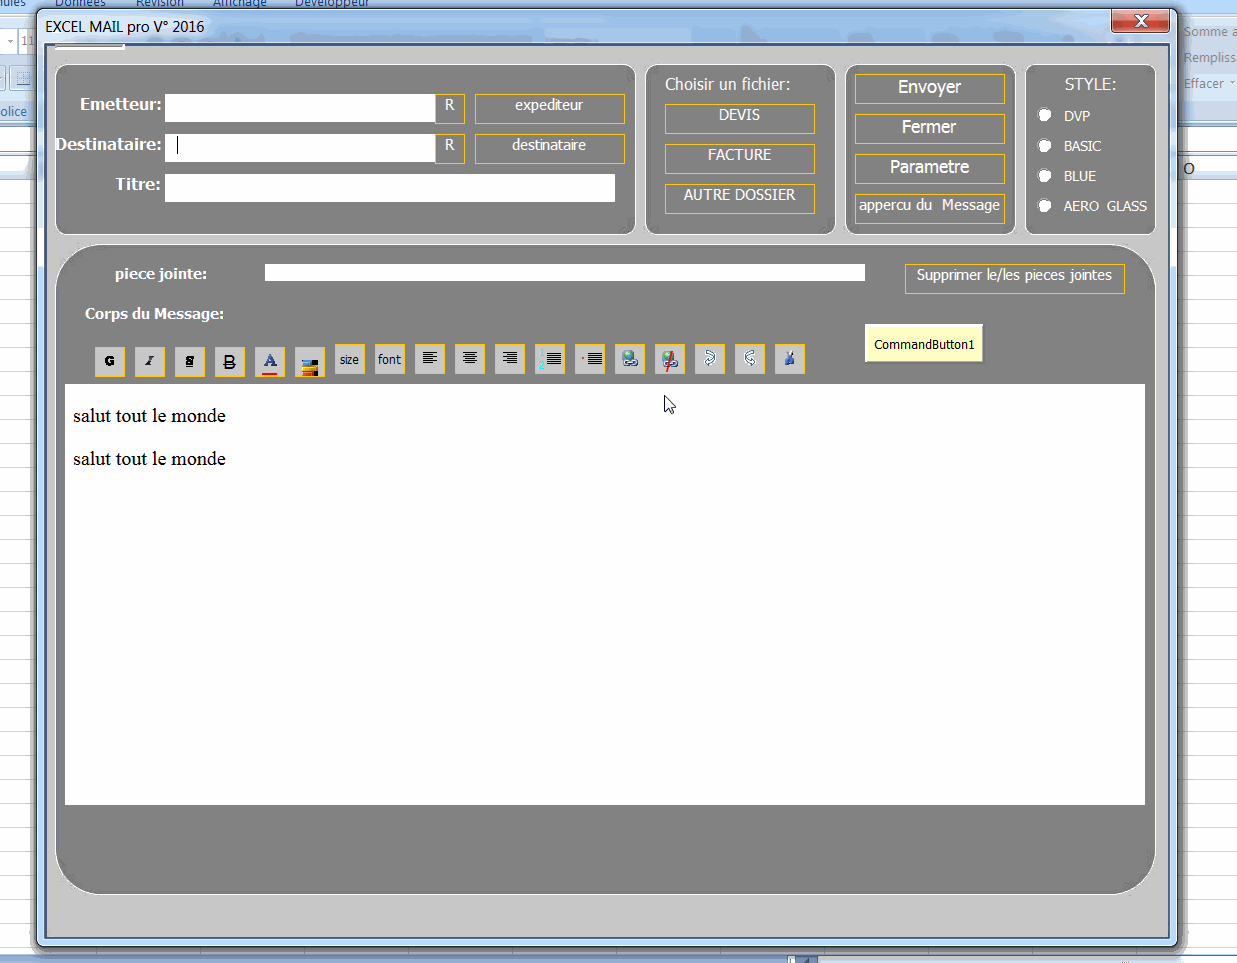This screenshot has height=963, width=1237.
Task: Insert a hyperlink with the globe icon
Action: [629, 360]
